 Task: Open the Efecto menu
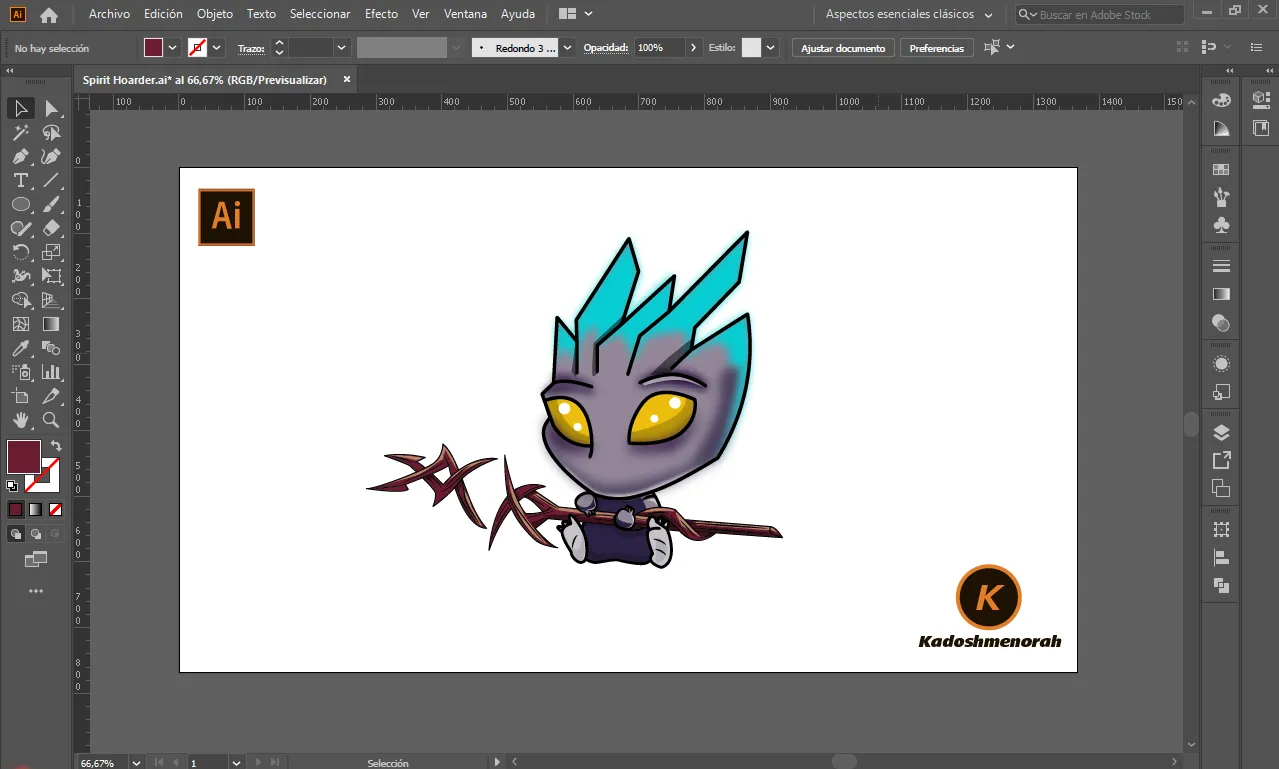[381, 14]
